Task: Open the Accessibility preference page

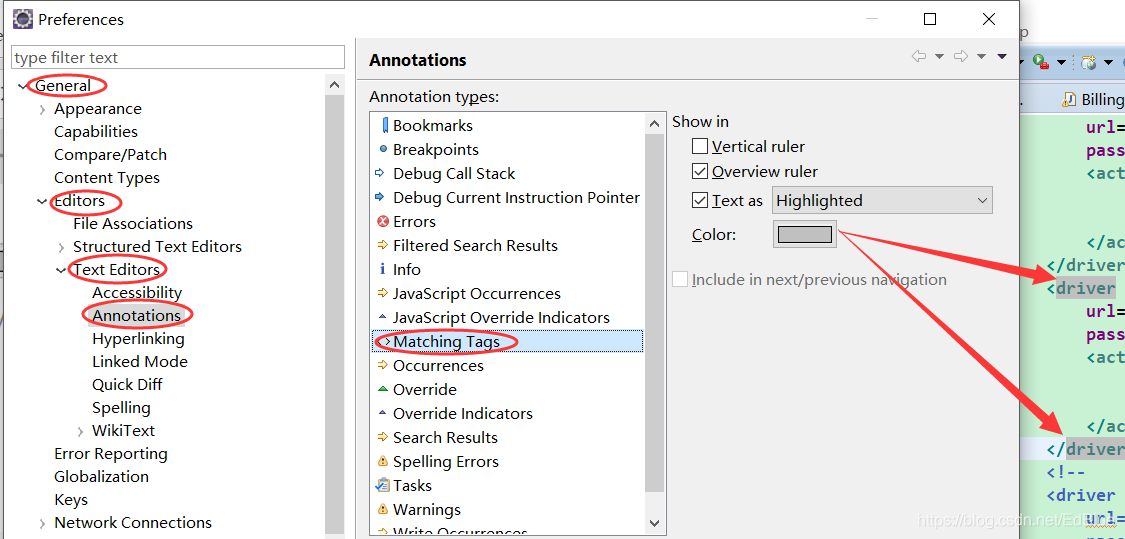Action: pos(137,292)
